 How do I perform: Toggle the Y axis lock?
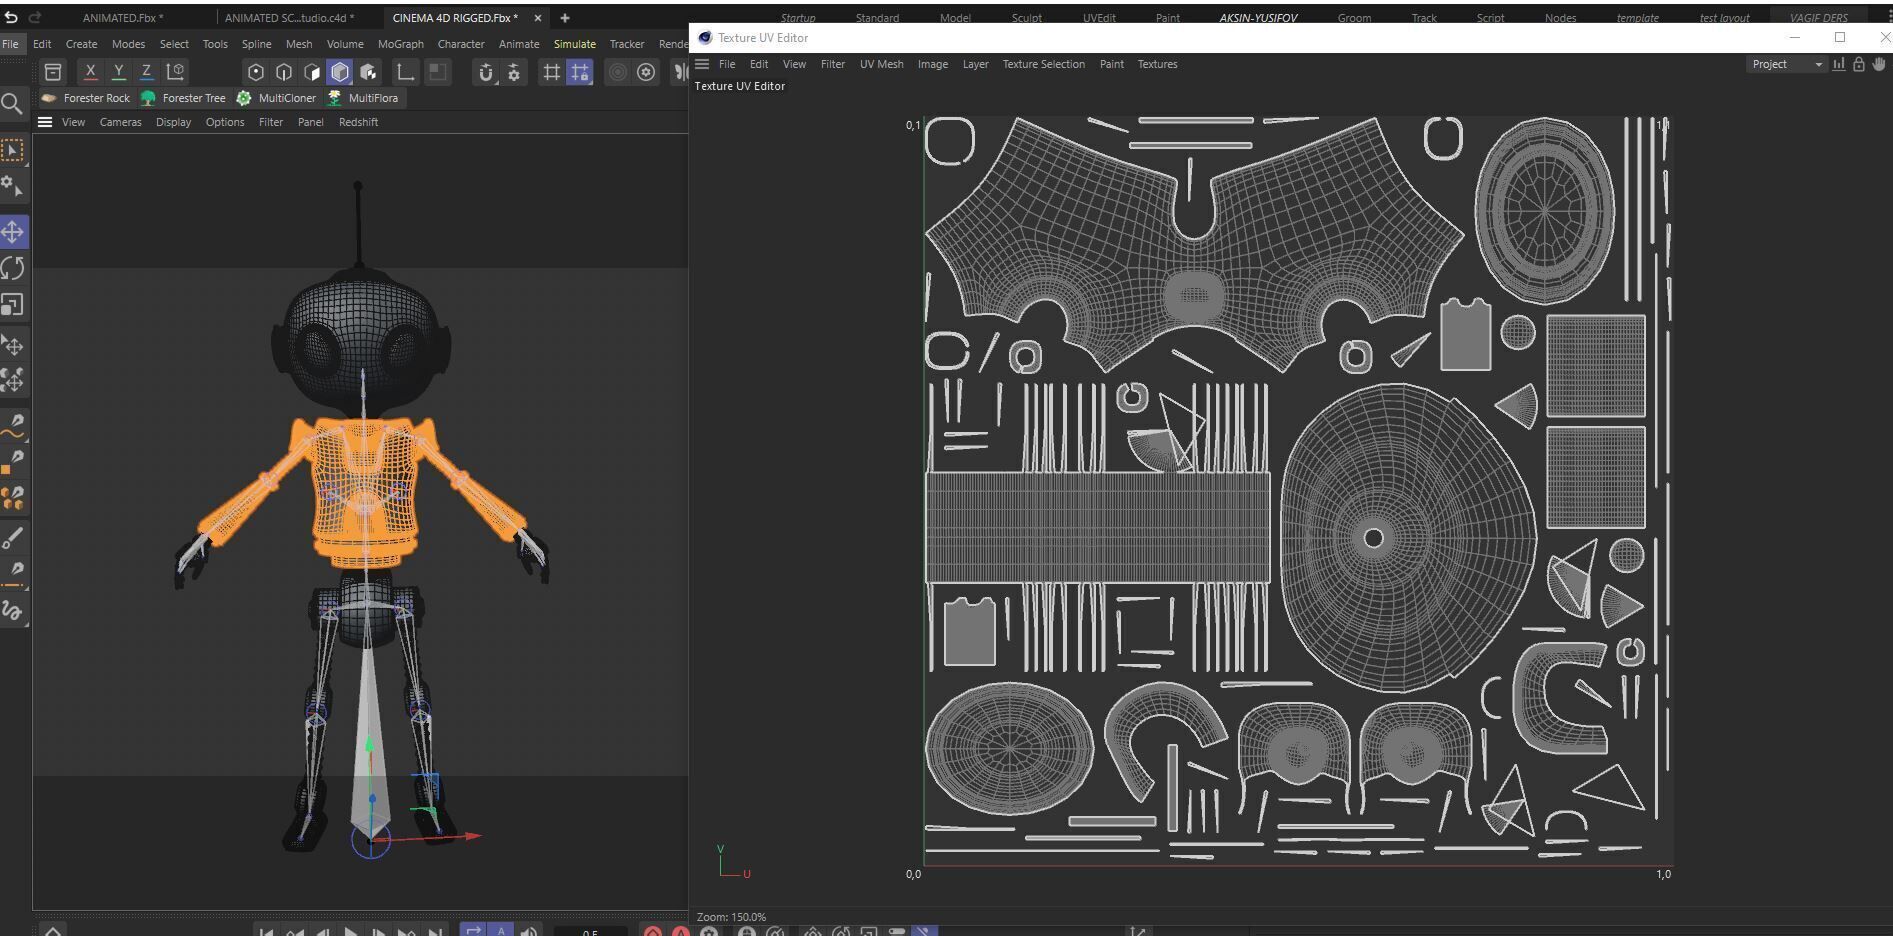tap(118, 72)
